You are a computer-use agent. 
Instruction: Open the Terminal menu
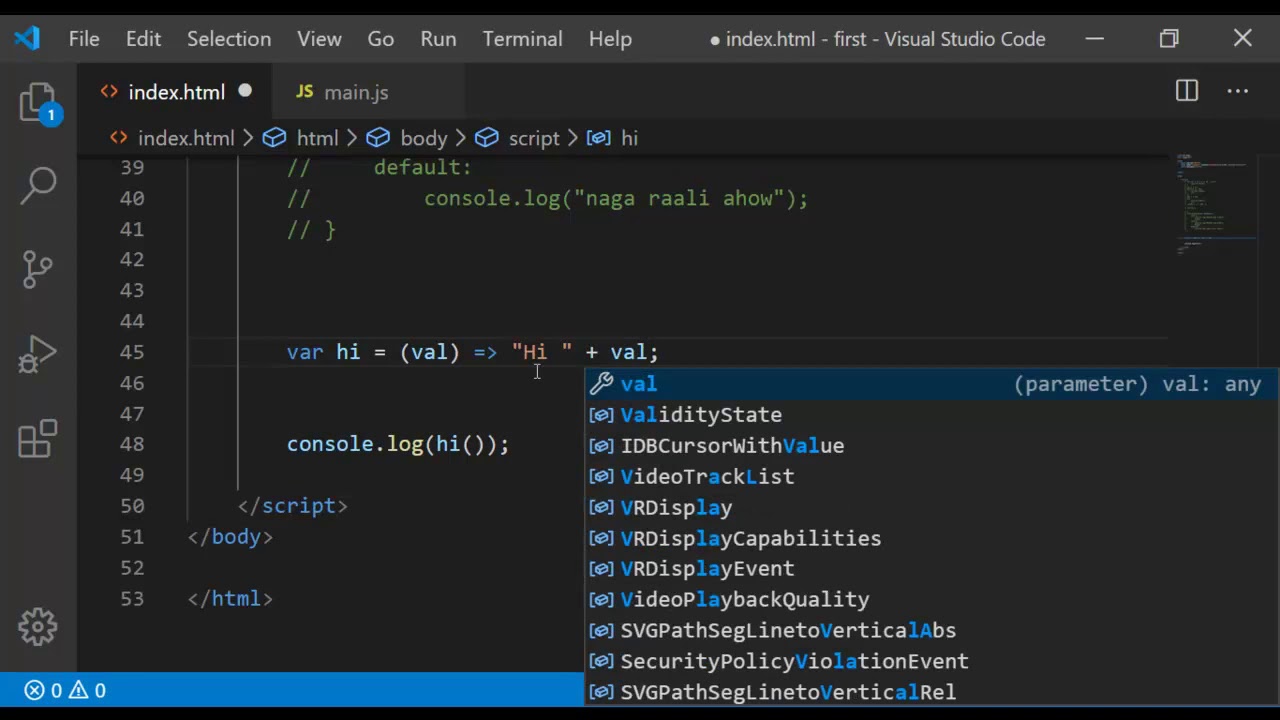522,39
